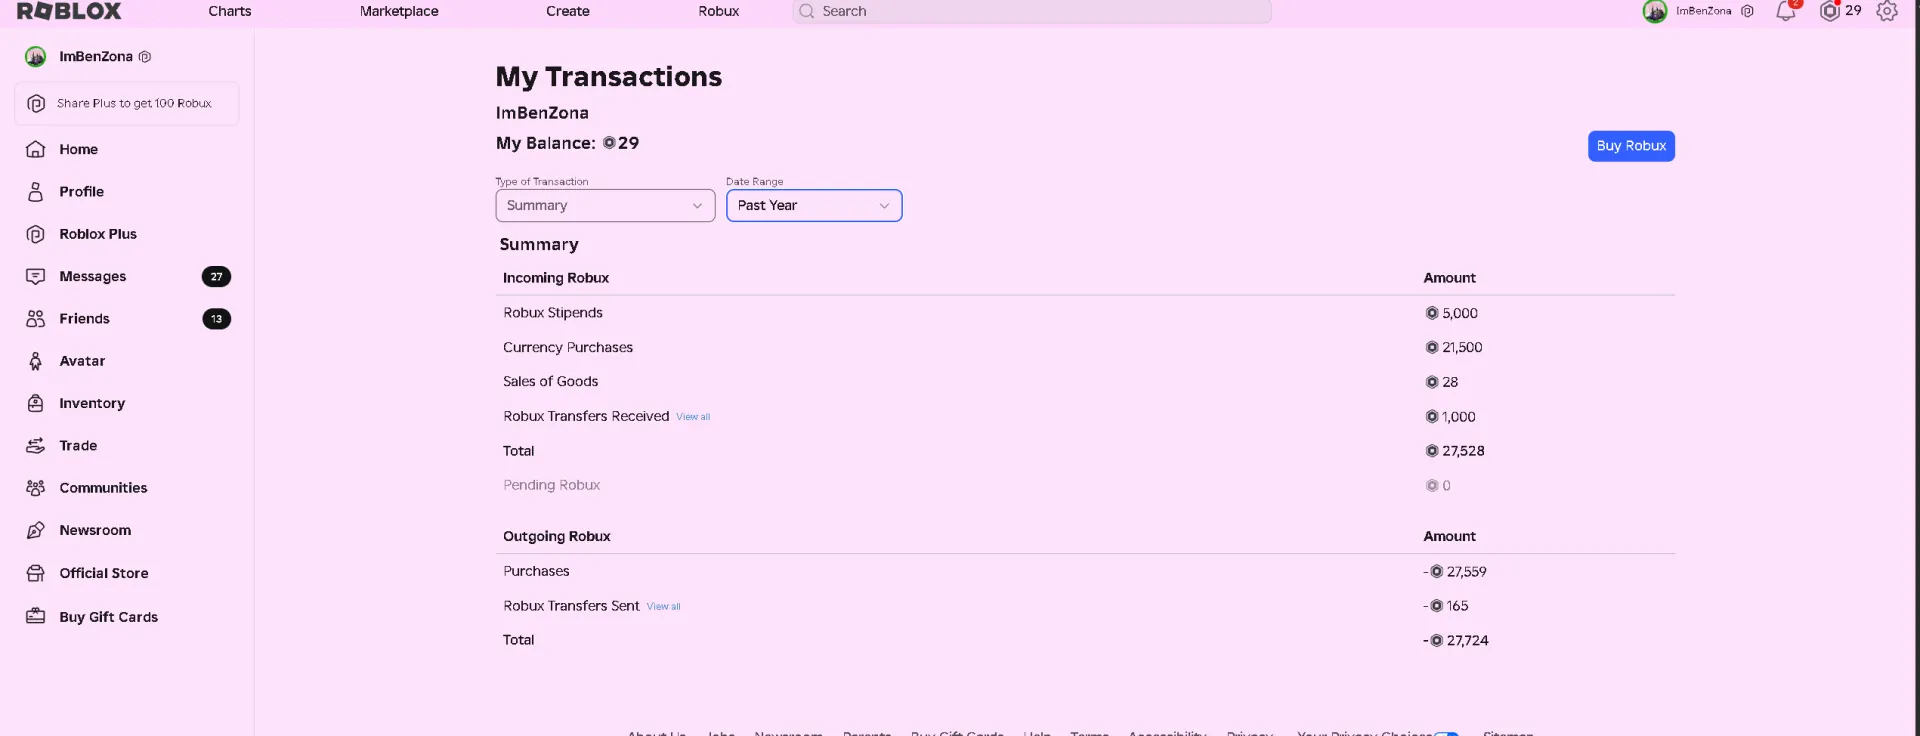Select Robux in the top navigation

tap(719, 11)
